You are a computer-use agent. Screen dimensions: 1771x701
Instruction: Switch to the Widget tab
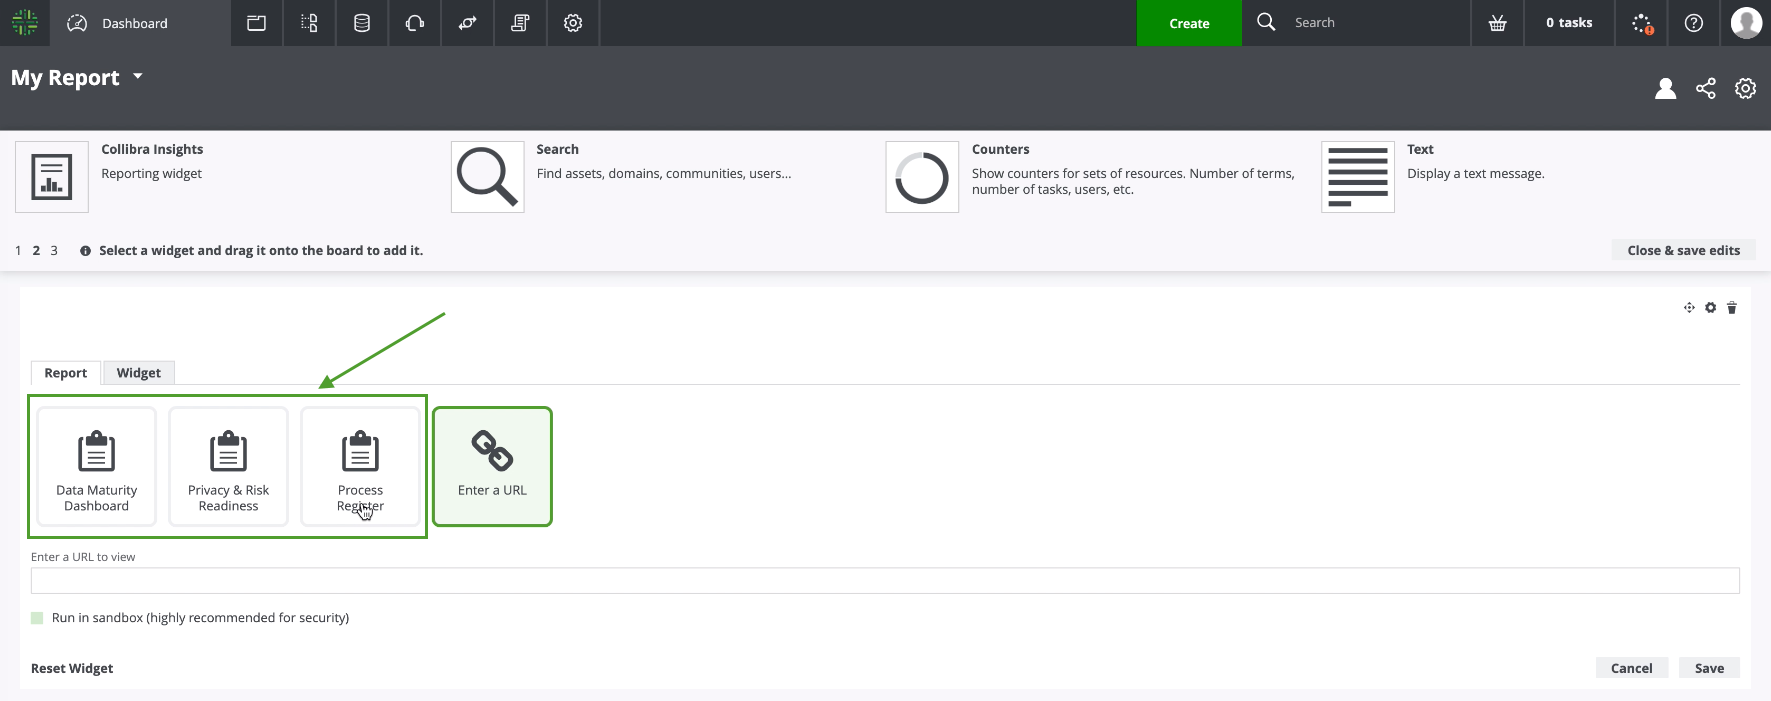138,373
